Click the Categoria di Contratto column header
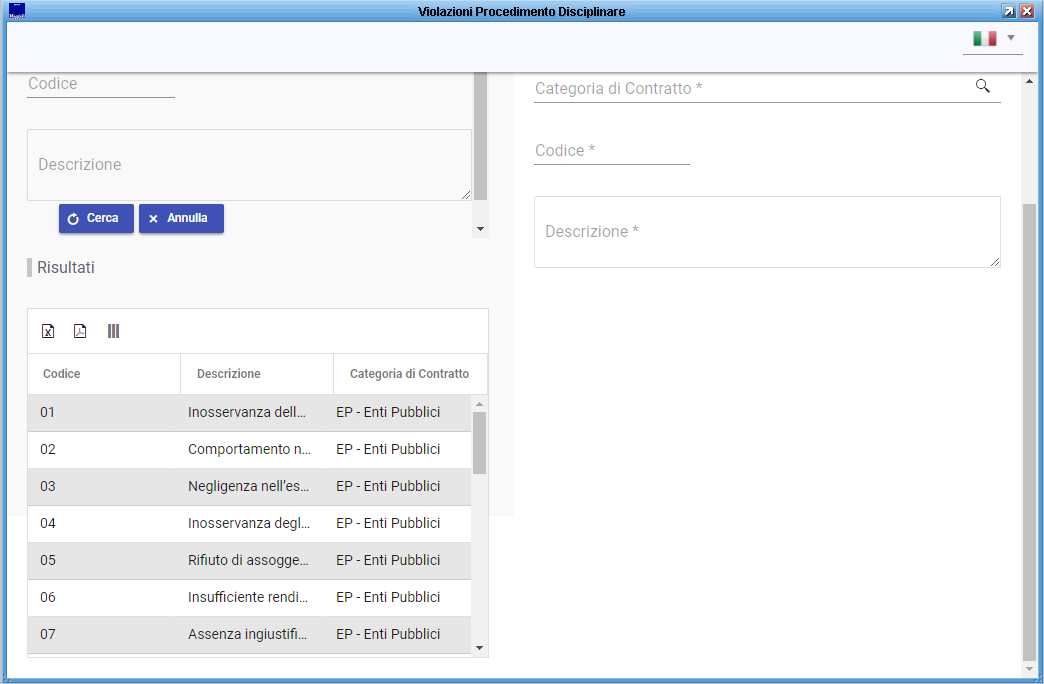The width and height of the screenshot is (1044, 684). click(409, 374)
